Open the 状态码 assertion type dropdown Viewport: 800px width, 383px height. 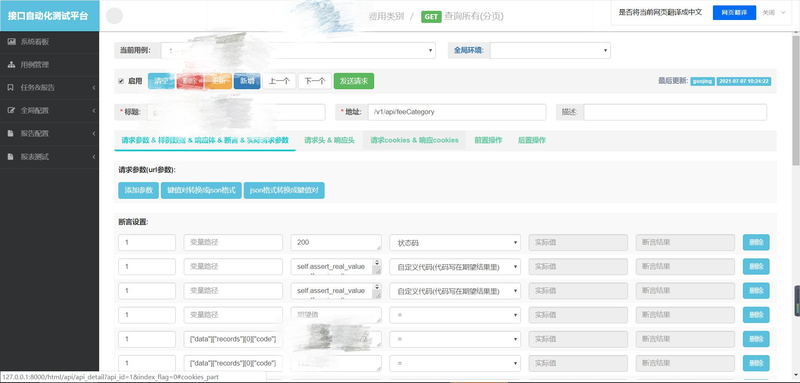pos(455,243)
